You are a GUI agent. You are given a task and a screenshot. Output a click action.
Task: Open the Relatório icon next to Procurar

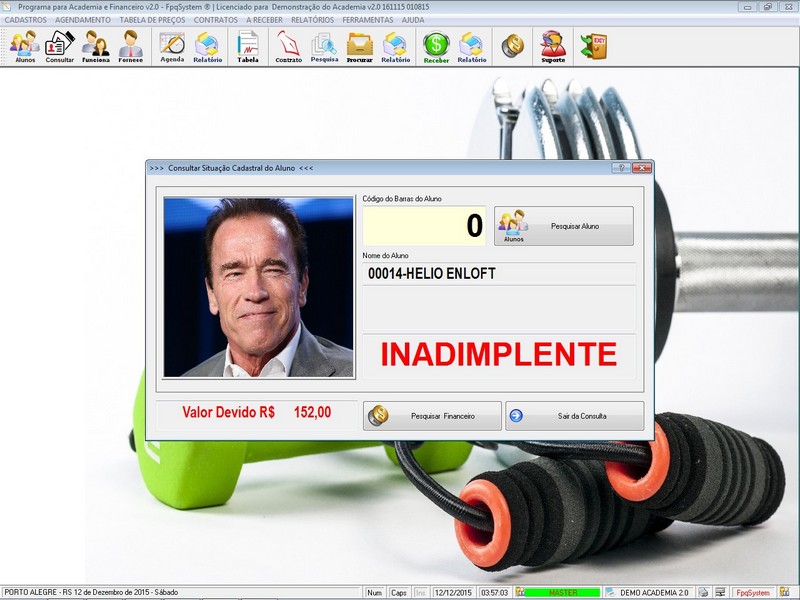(395, 46)
